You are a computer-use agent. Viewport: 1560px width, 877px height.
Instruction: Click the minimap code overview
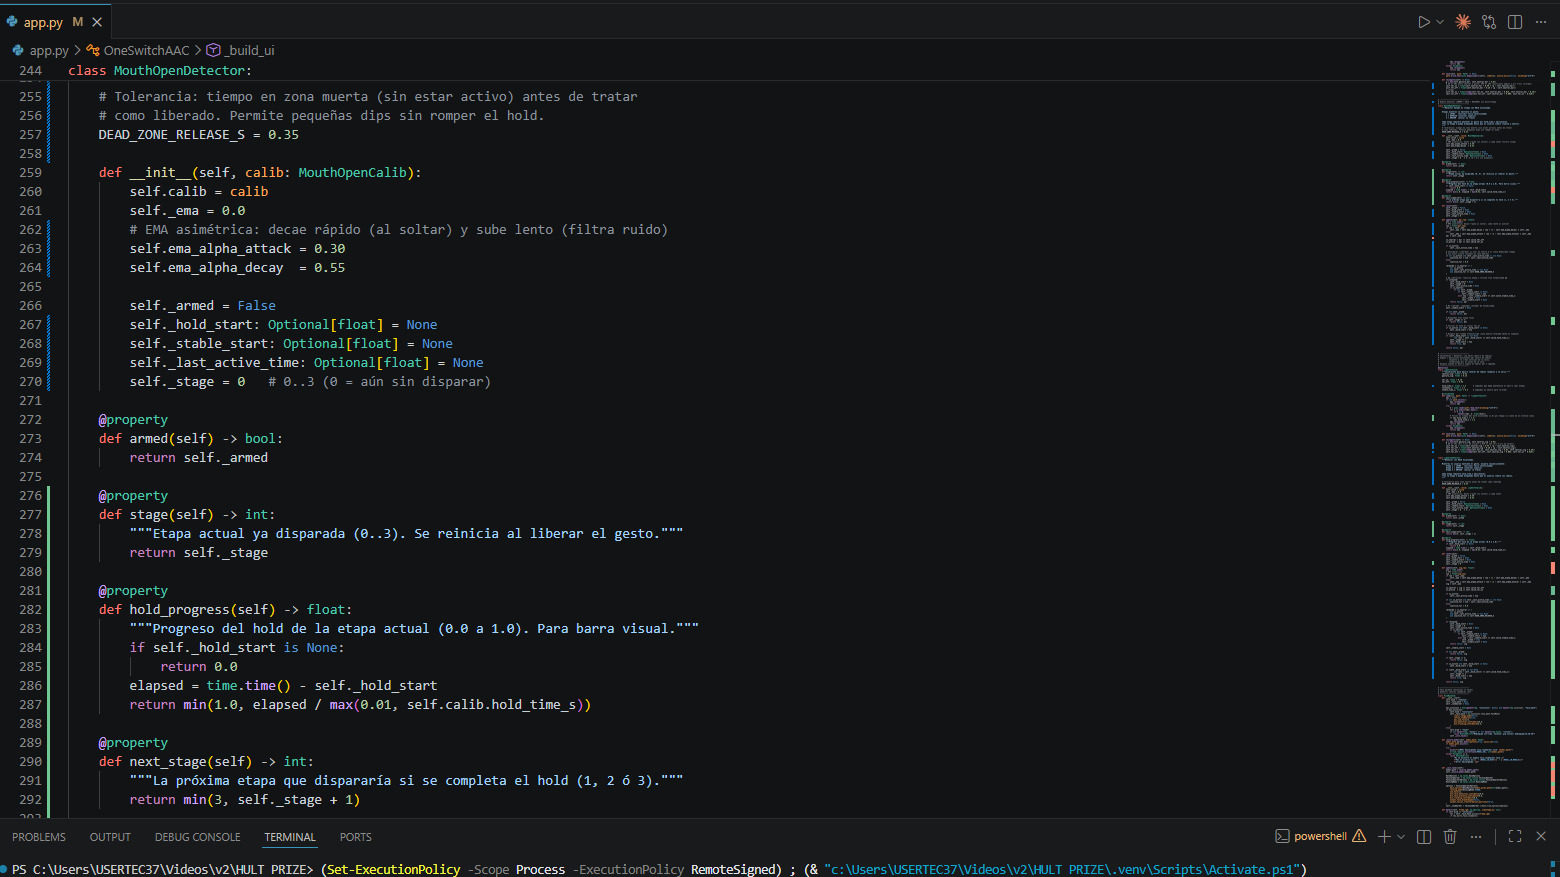pos(1488,440)
